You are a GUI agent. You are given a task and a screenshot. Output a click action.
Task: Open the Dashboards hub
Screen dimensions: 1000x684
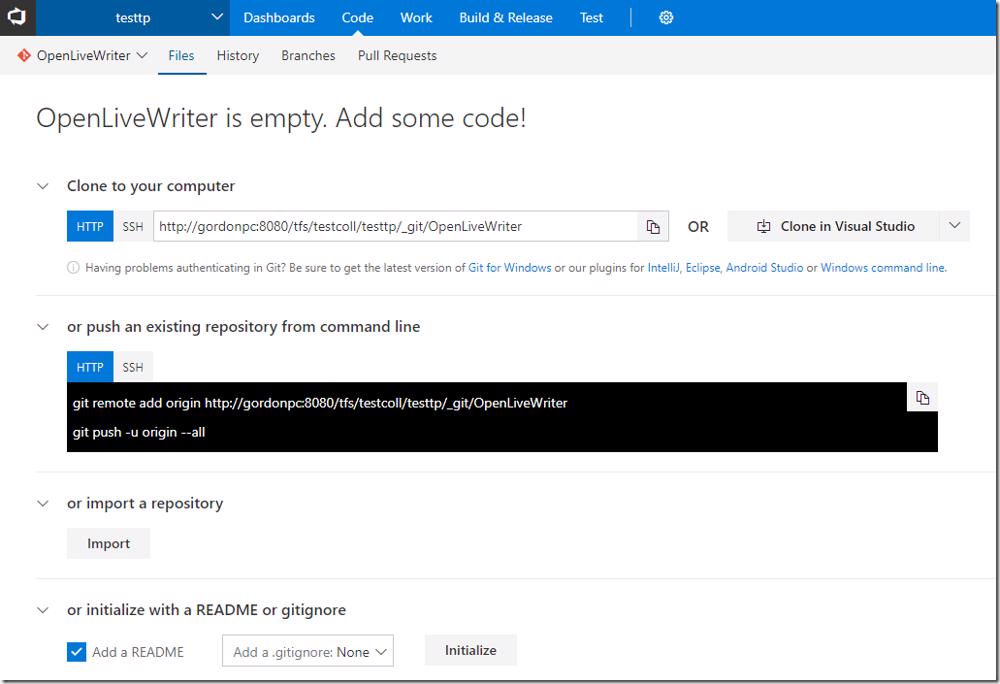(279, 18)
